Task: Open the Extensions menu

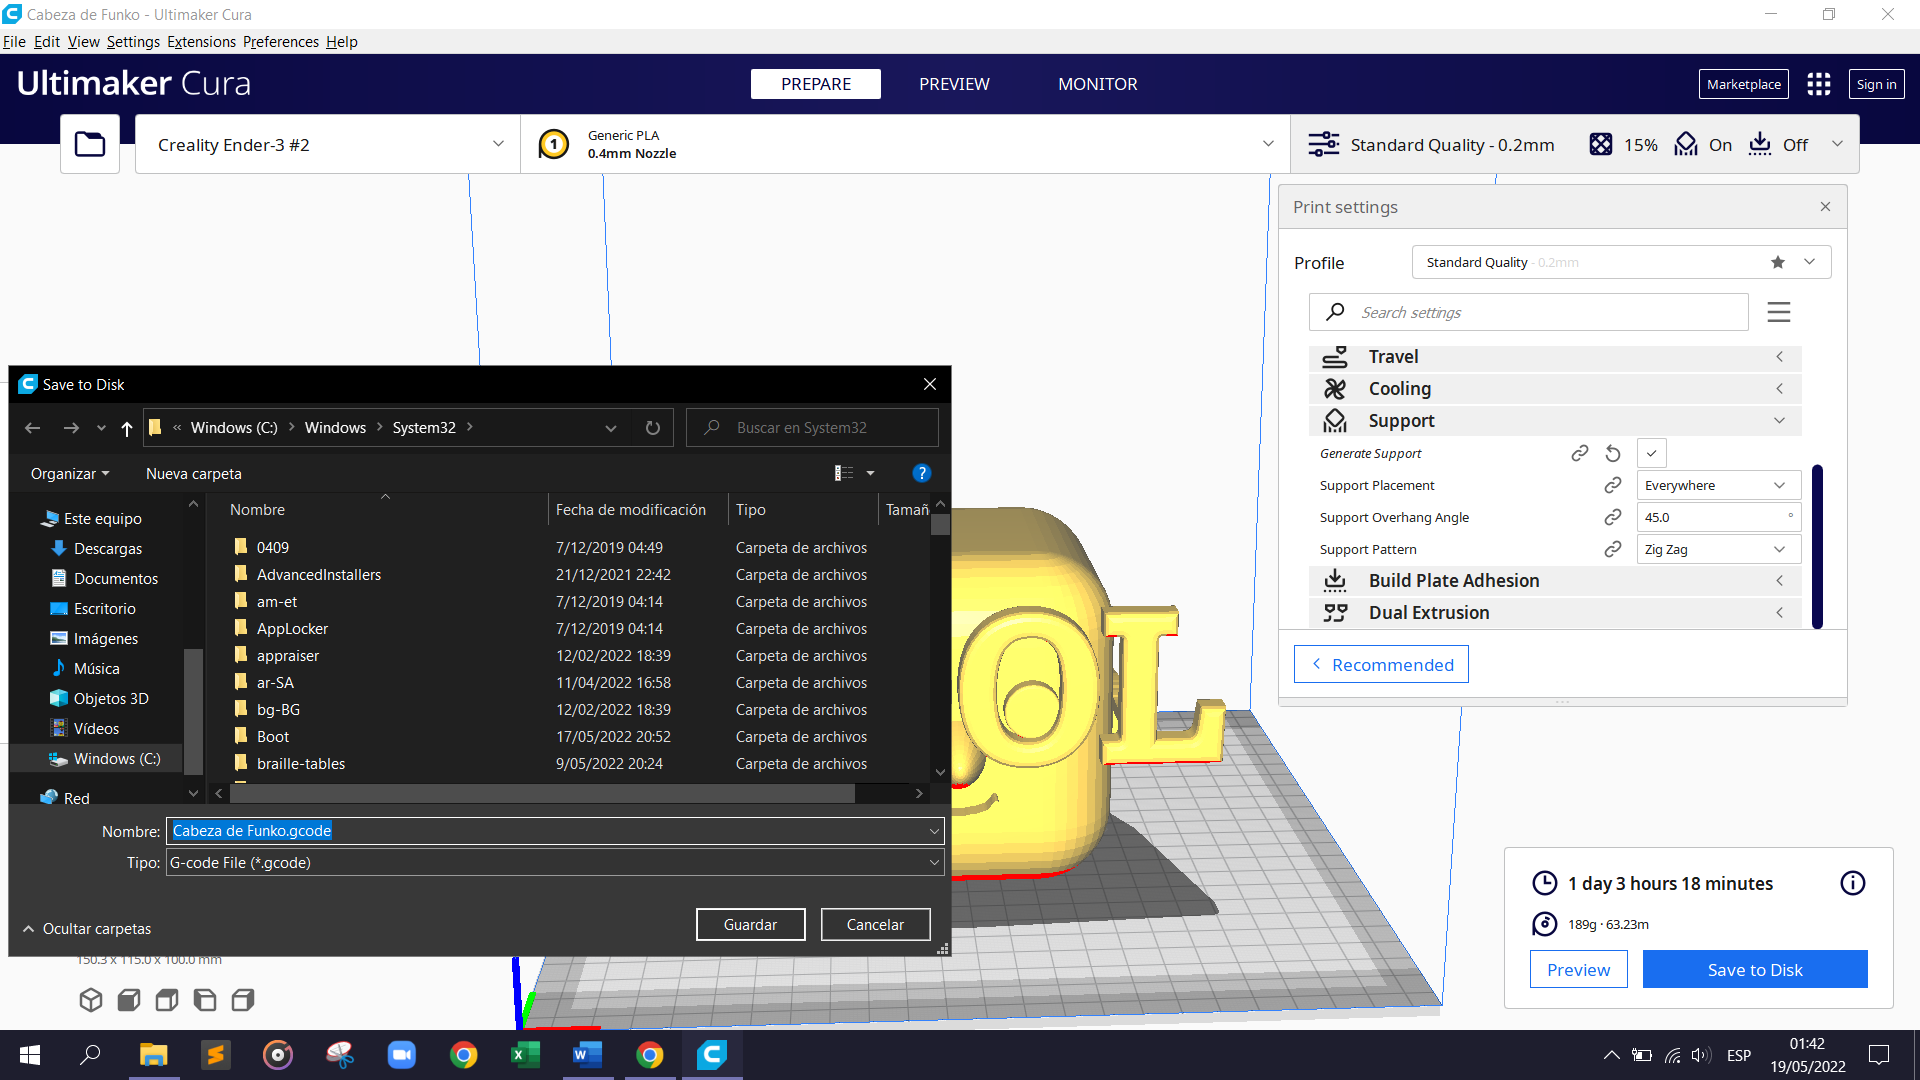Action: 201,42
